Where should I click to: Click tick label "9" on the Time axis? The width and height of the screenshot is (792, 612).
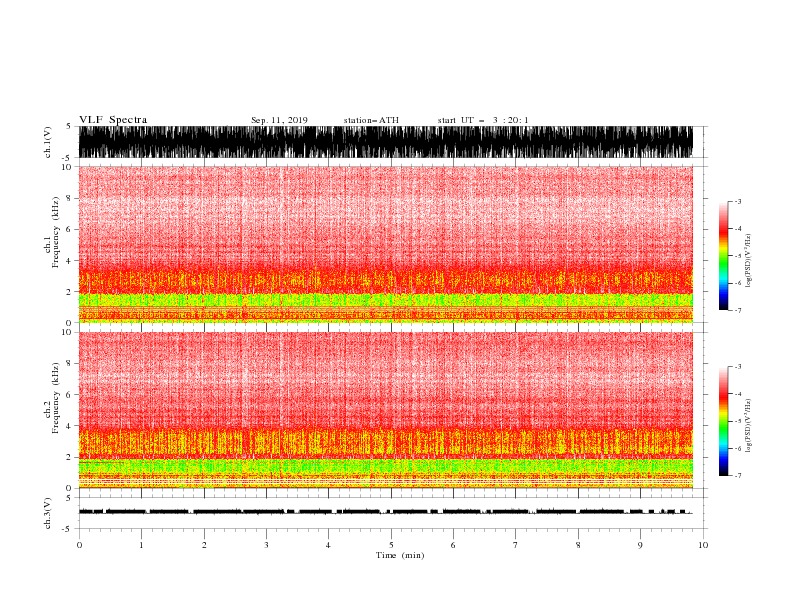click(640, 545)
